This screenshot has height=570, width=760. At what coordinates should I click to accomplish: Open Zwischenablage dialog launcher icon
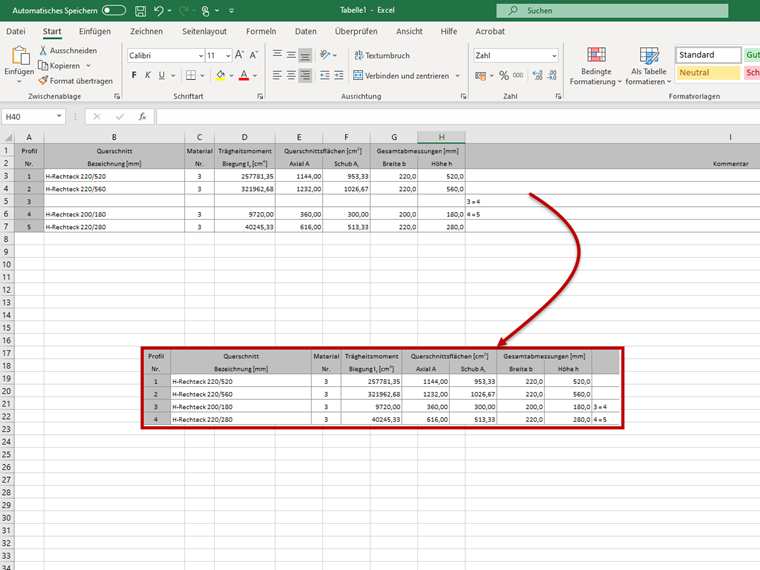coord(117,96)
